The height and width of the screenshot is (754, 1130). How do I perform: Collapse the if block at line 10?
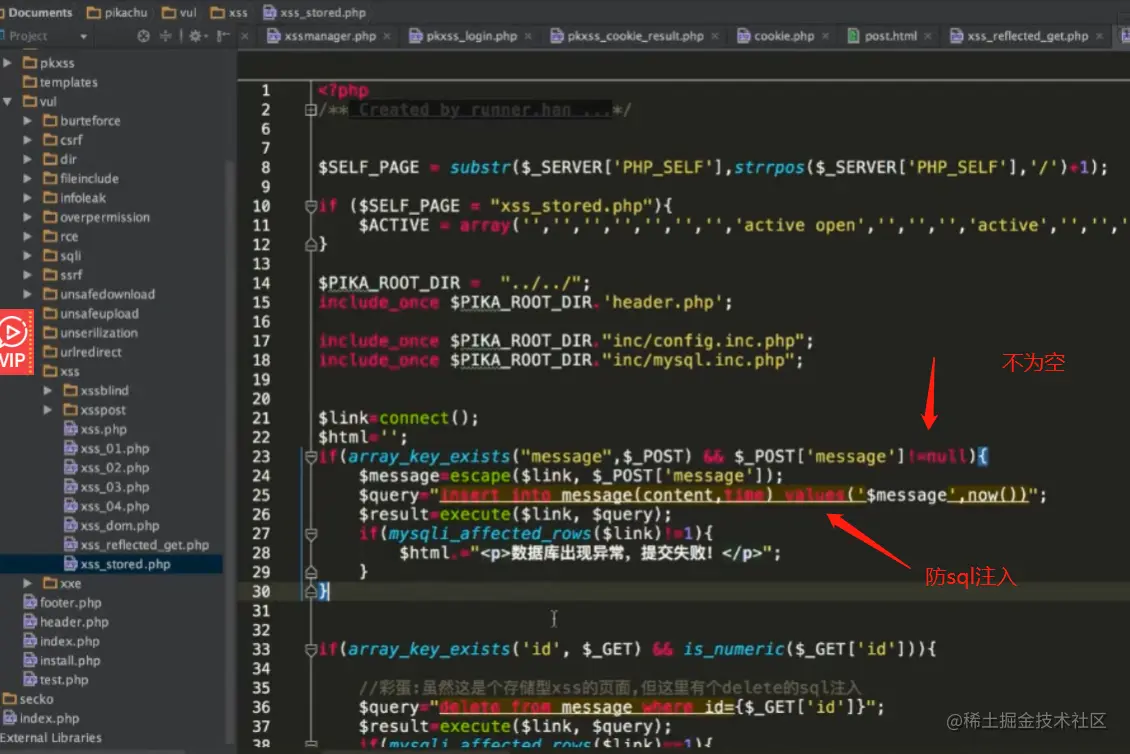(311, 206)
